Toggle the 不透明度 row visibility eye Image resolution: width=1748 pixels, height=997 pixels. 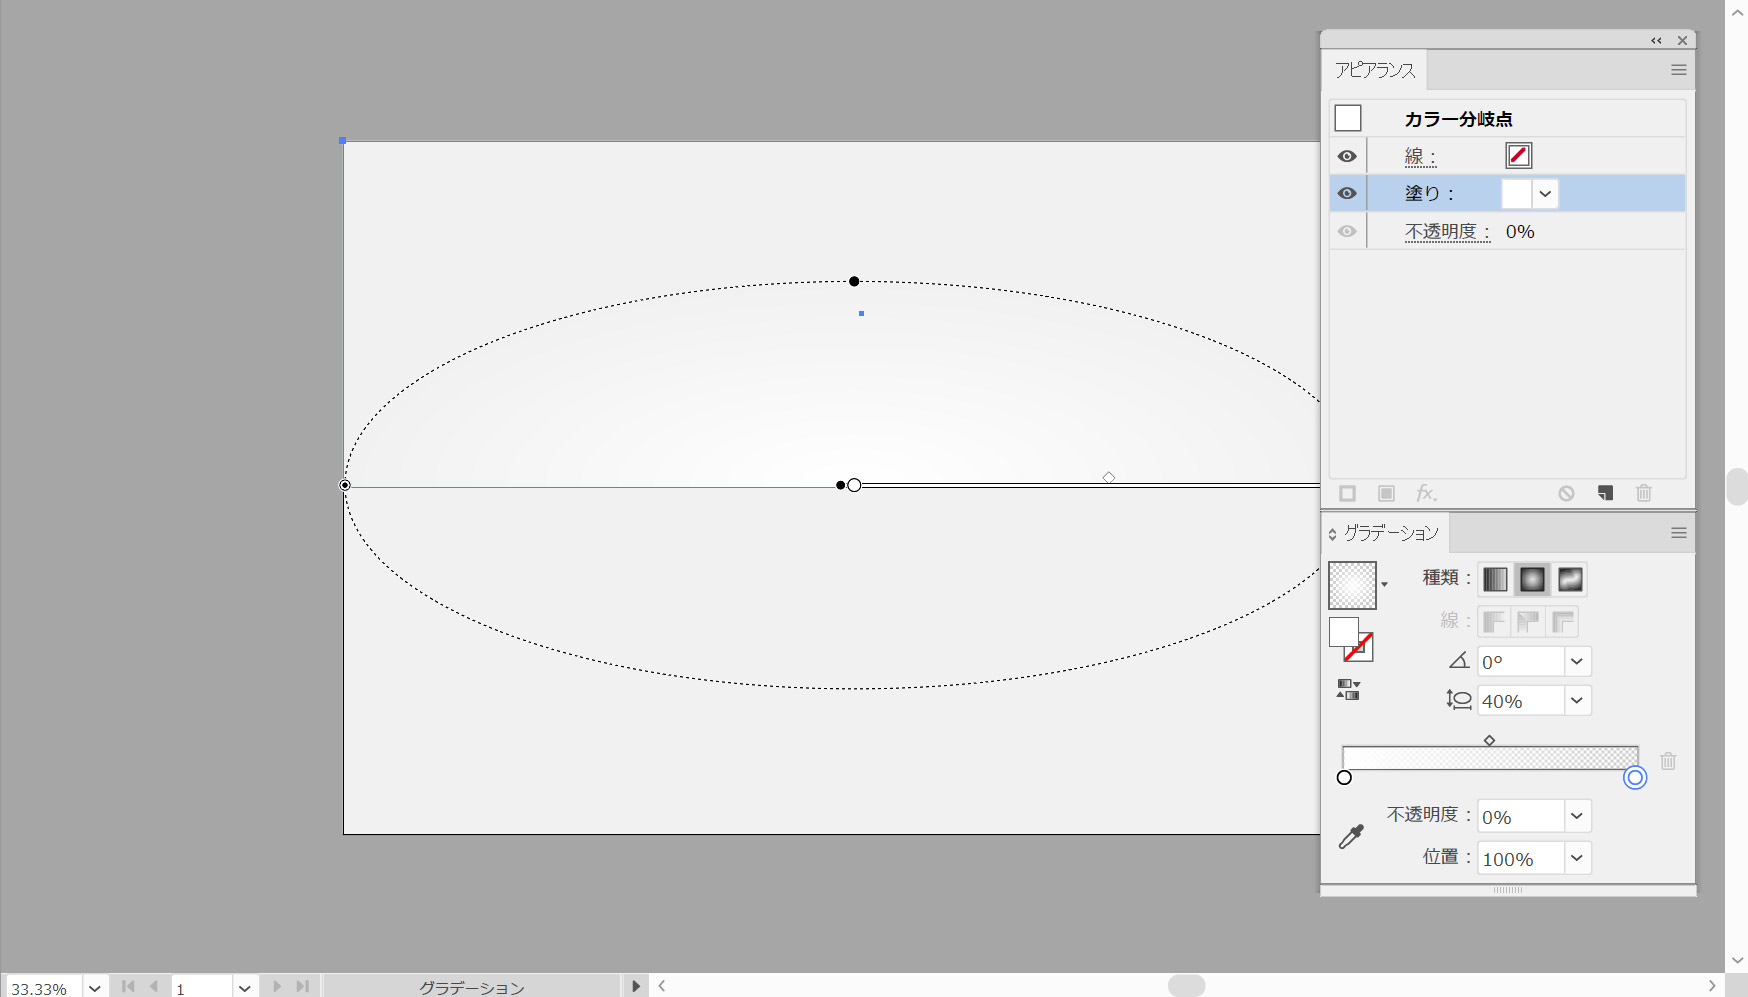coord(1347,231)
